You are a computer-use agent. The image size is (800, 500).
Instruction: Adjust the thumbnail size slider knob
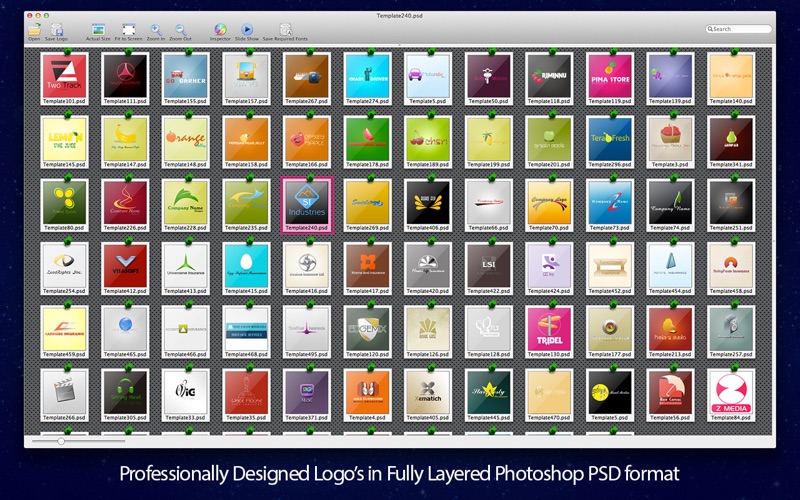coord(61,441)
